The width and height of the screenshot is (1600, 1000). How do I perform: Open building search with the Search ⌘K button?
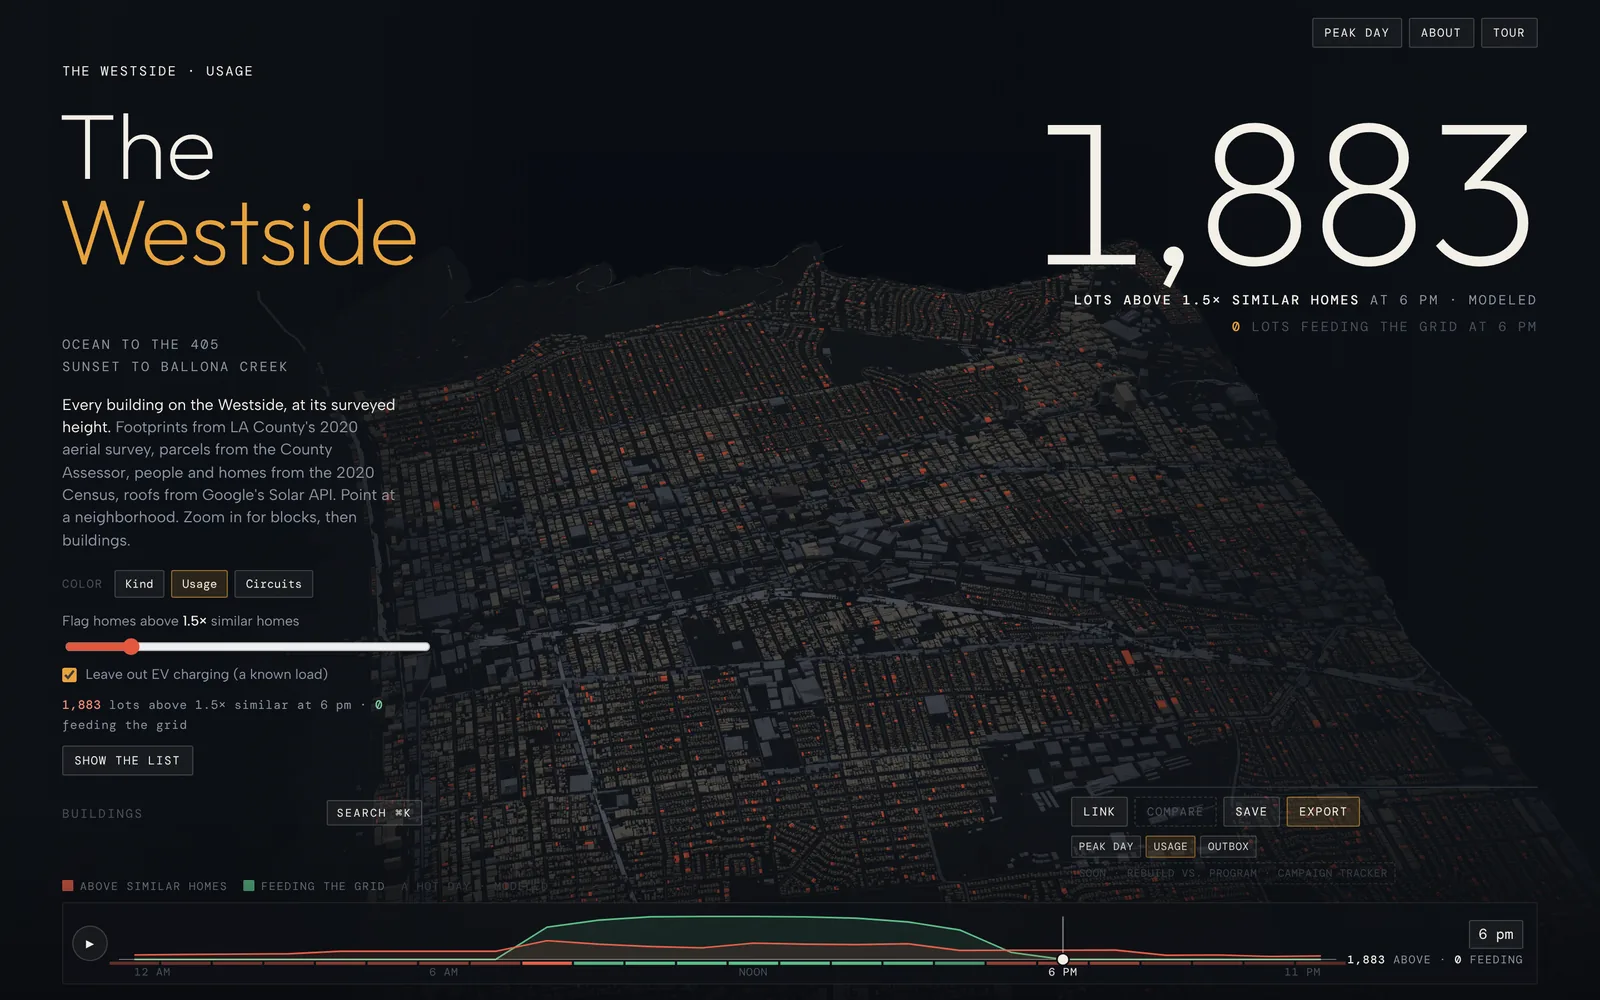[374, 813]
